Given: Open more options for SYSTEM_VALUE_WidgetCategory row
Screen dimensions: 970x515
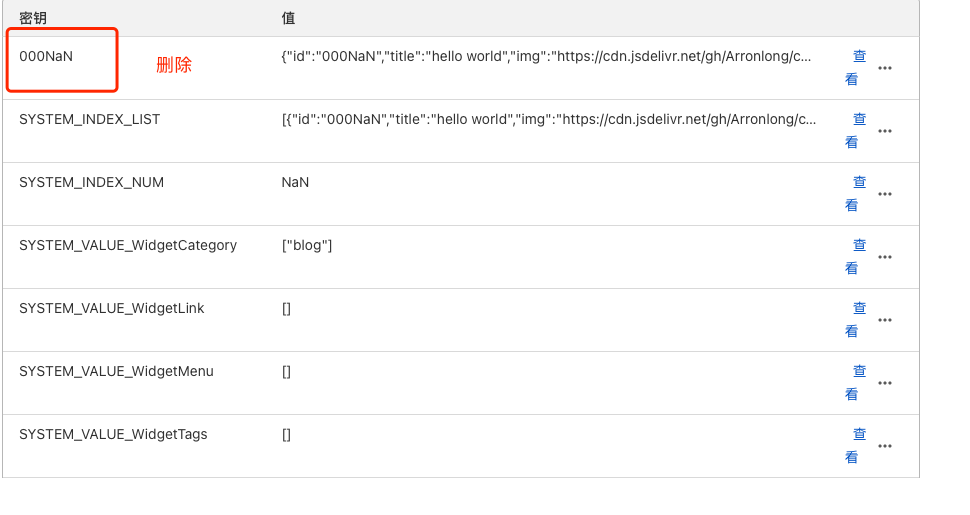Looking at the screenshot, I should click(885, 257).
